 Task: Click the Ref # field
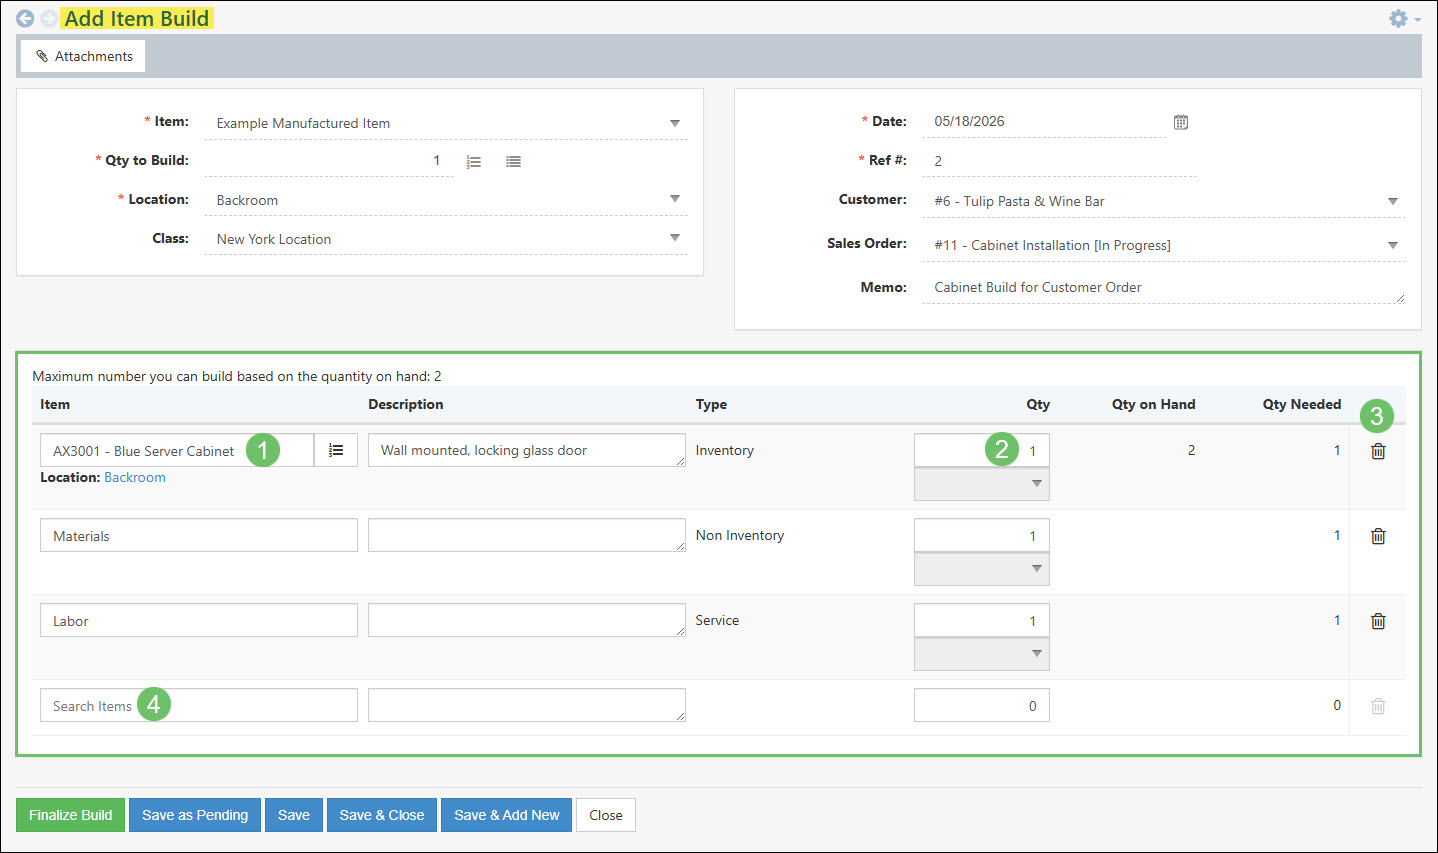(x=1059, y=161)
